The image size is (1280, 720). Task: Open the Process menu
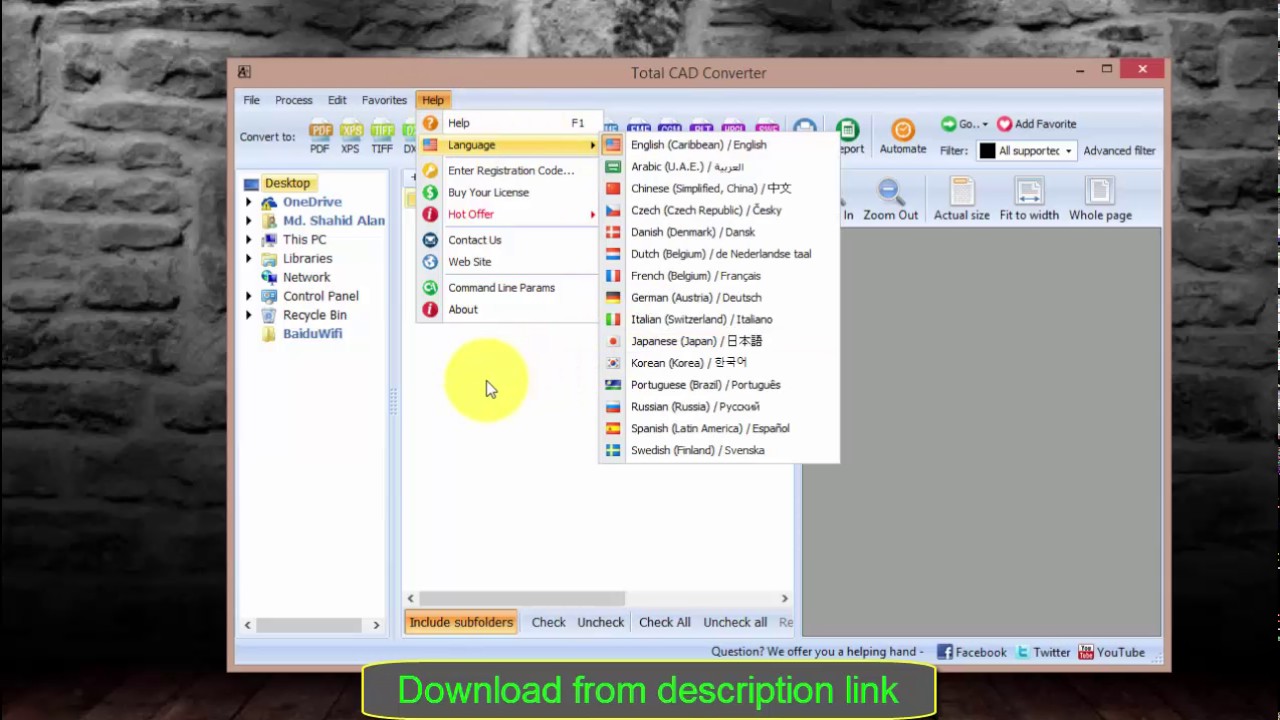[x=294, y=100]
